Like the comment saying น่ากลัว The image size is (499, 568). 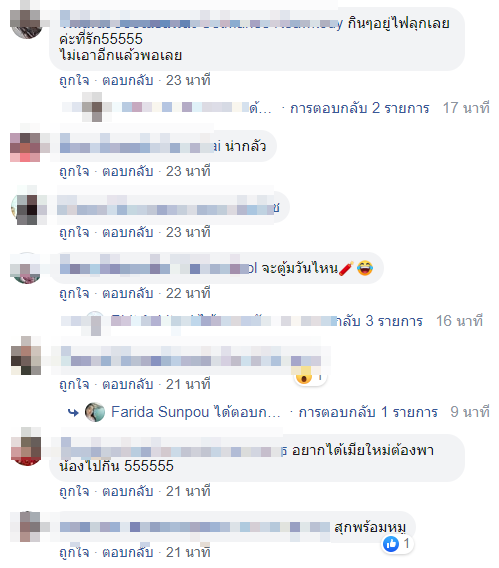point(74,171)
